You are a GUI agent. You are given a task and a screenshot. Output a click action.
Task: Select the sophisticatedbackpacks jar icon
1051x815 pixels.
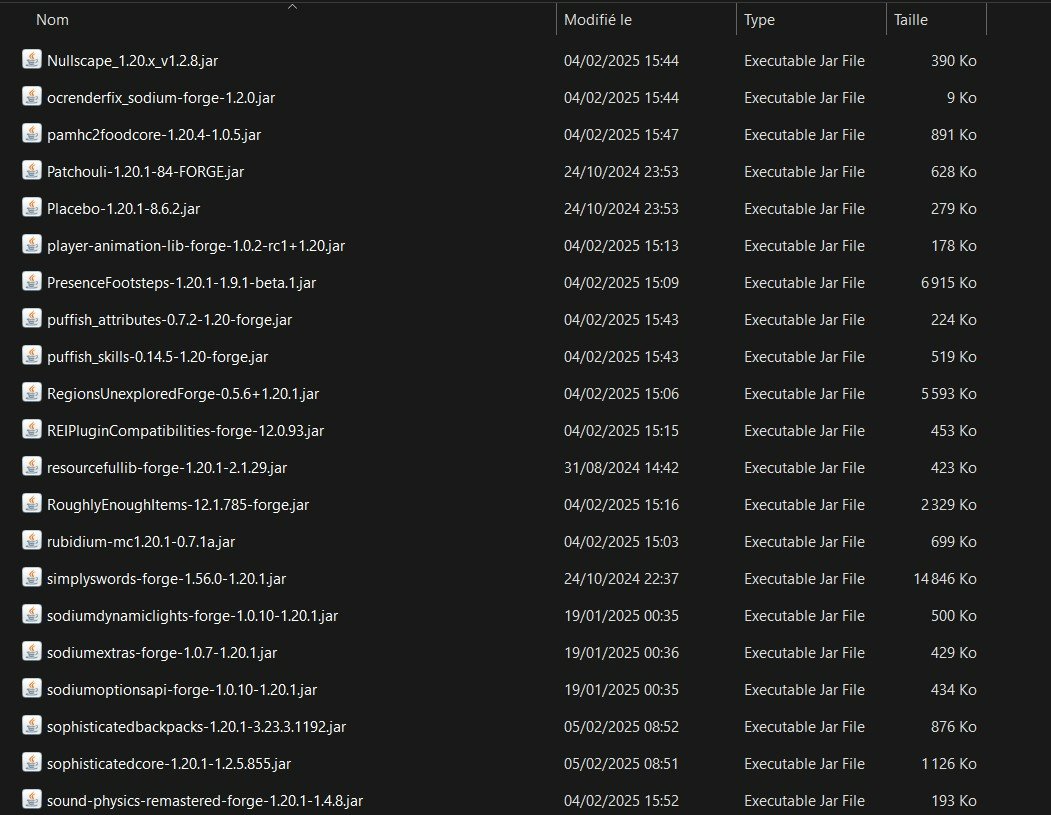tap(32, 725)
